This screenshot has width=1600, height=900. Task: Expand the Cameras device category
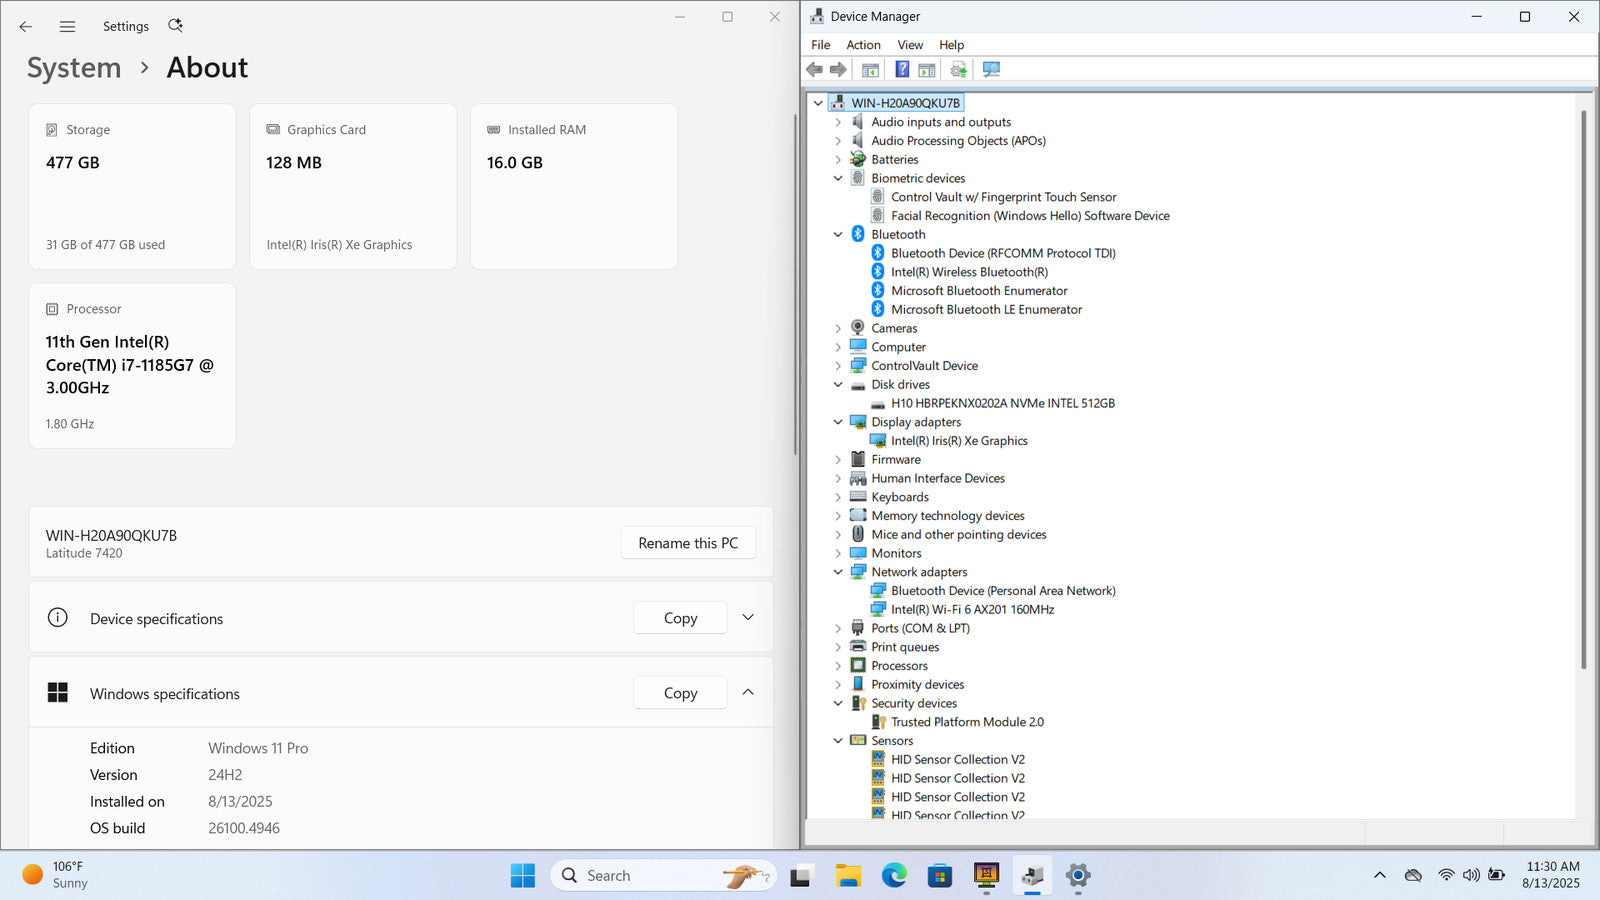(838, 329)
